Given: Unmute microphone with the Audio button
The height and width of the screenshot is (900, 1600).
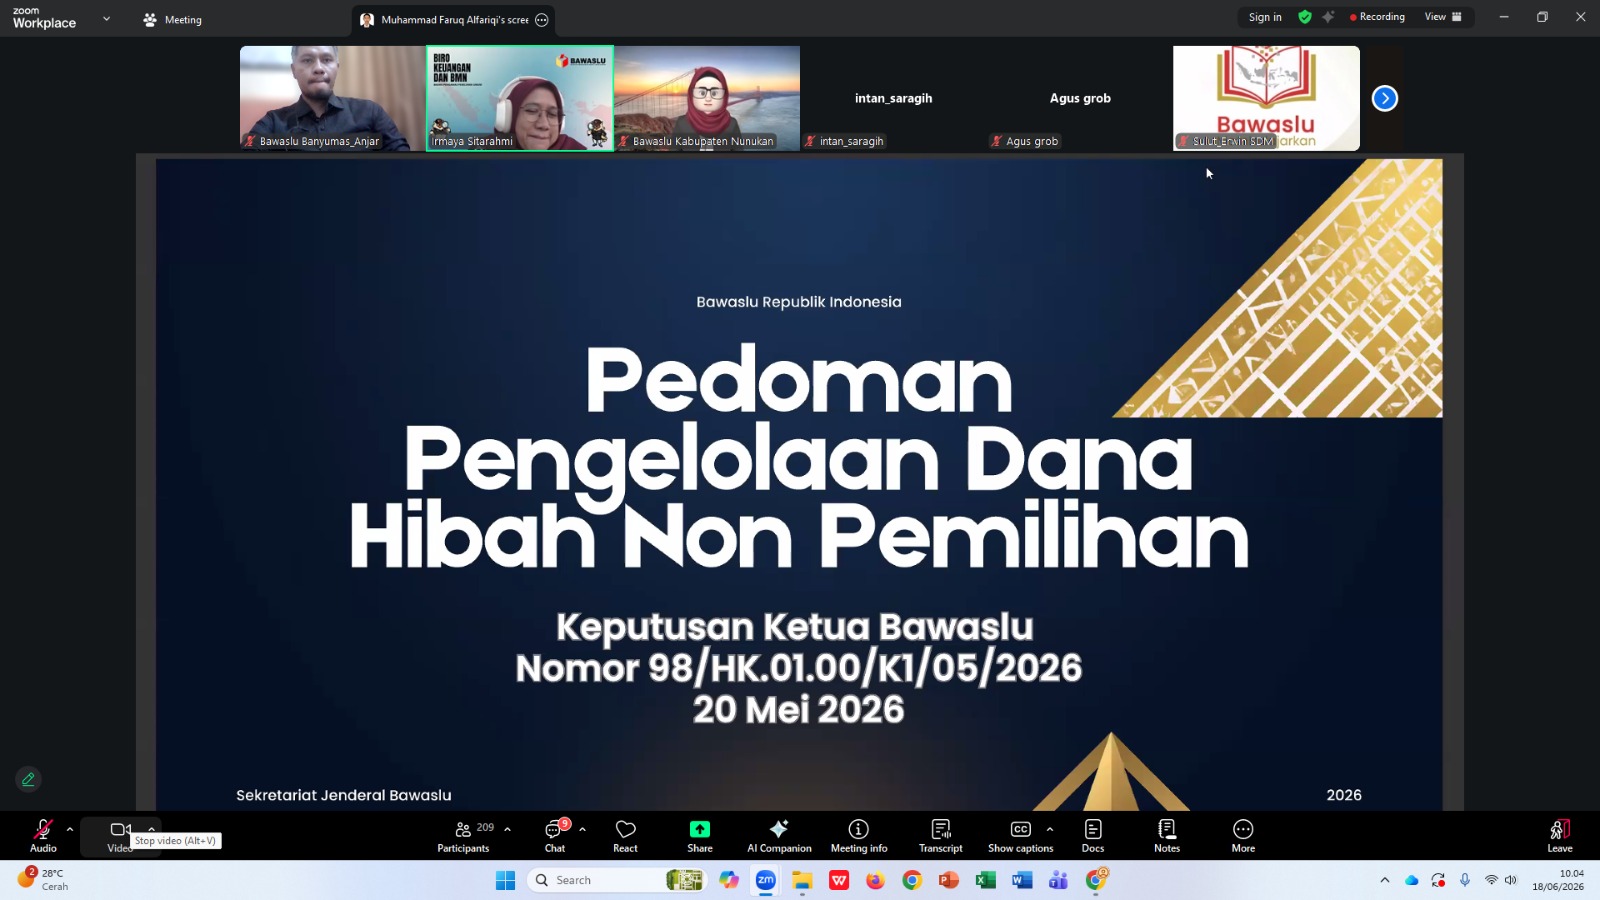Looking at the screenshot, I should point(43,836).
